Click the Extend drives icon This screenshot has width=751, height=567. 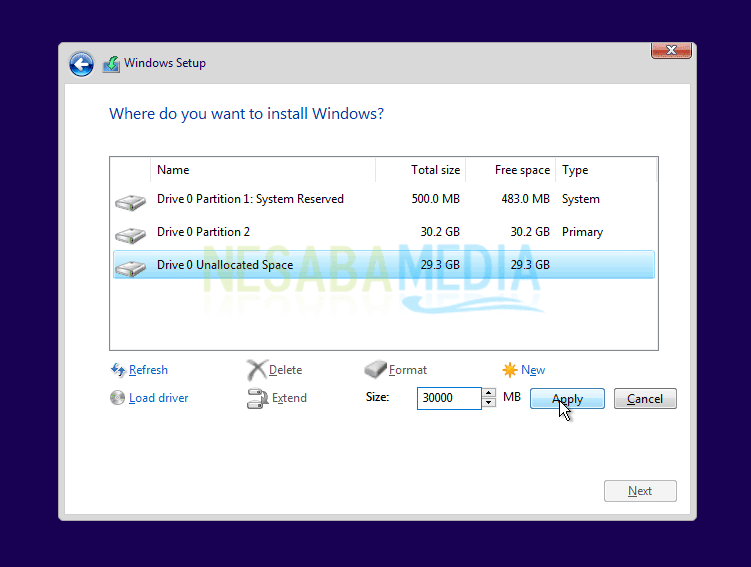[258, 398]
